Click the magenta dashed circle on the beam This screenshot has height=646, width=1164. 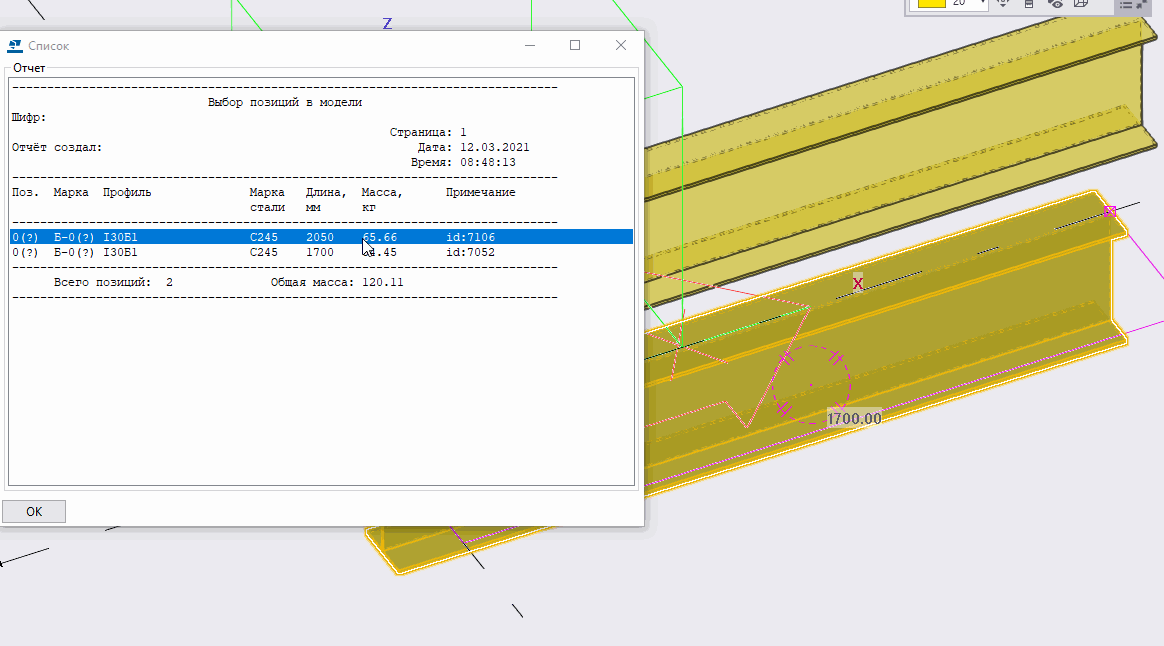(x=850, y=380)
